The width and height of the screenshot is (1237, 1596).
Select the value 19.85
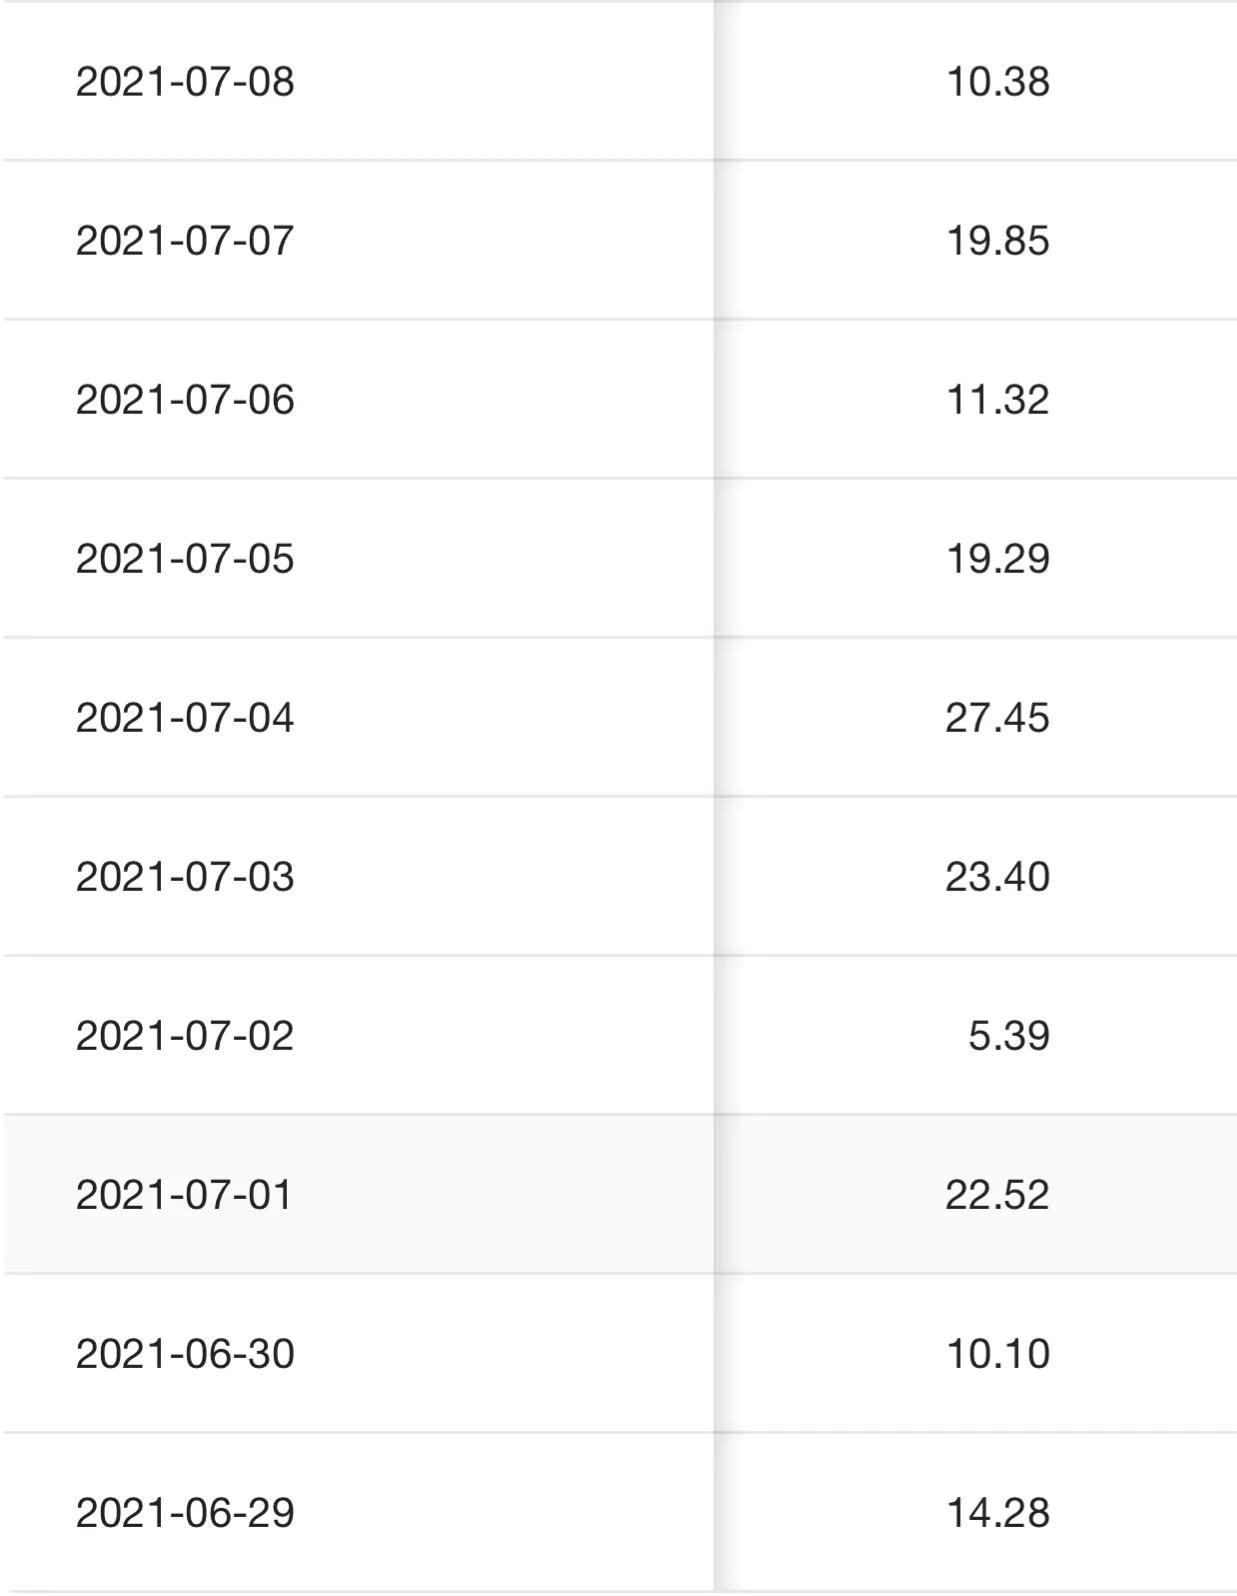(x=997, y=240)
